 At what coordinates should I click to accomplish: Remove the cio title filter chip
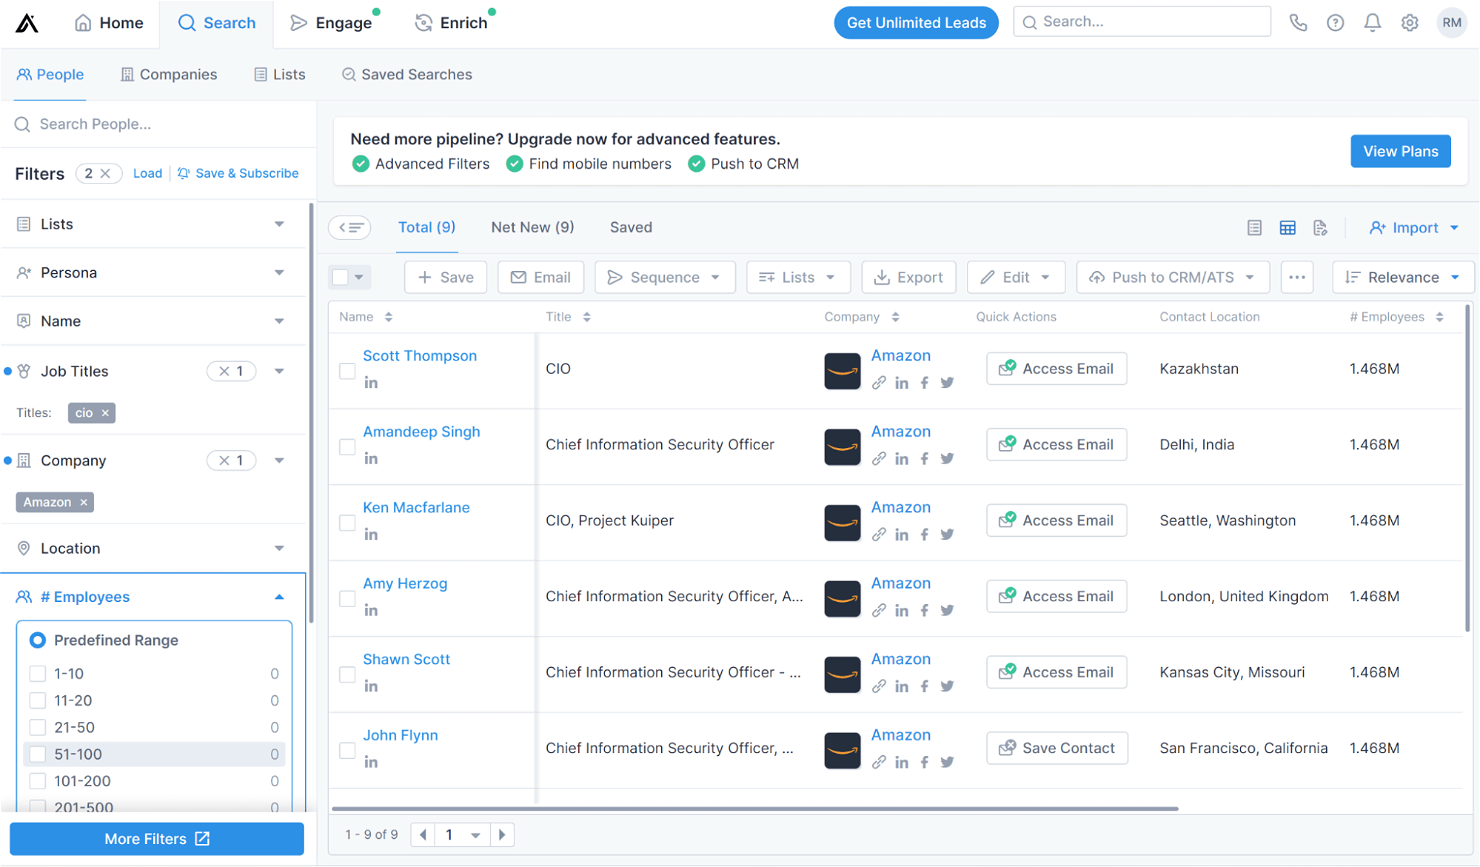coord(105,413)
